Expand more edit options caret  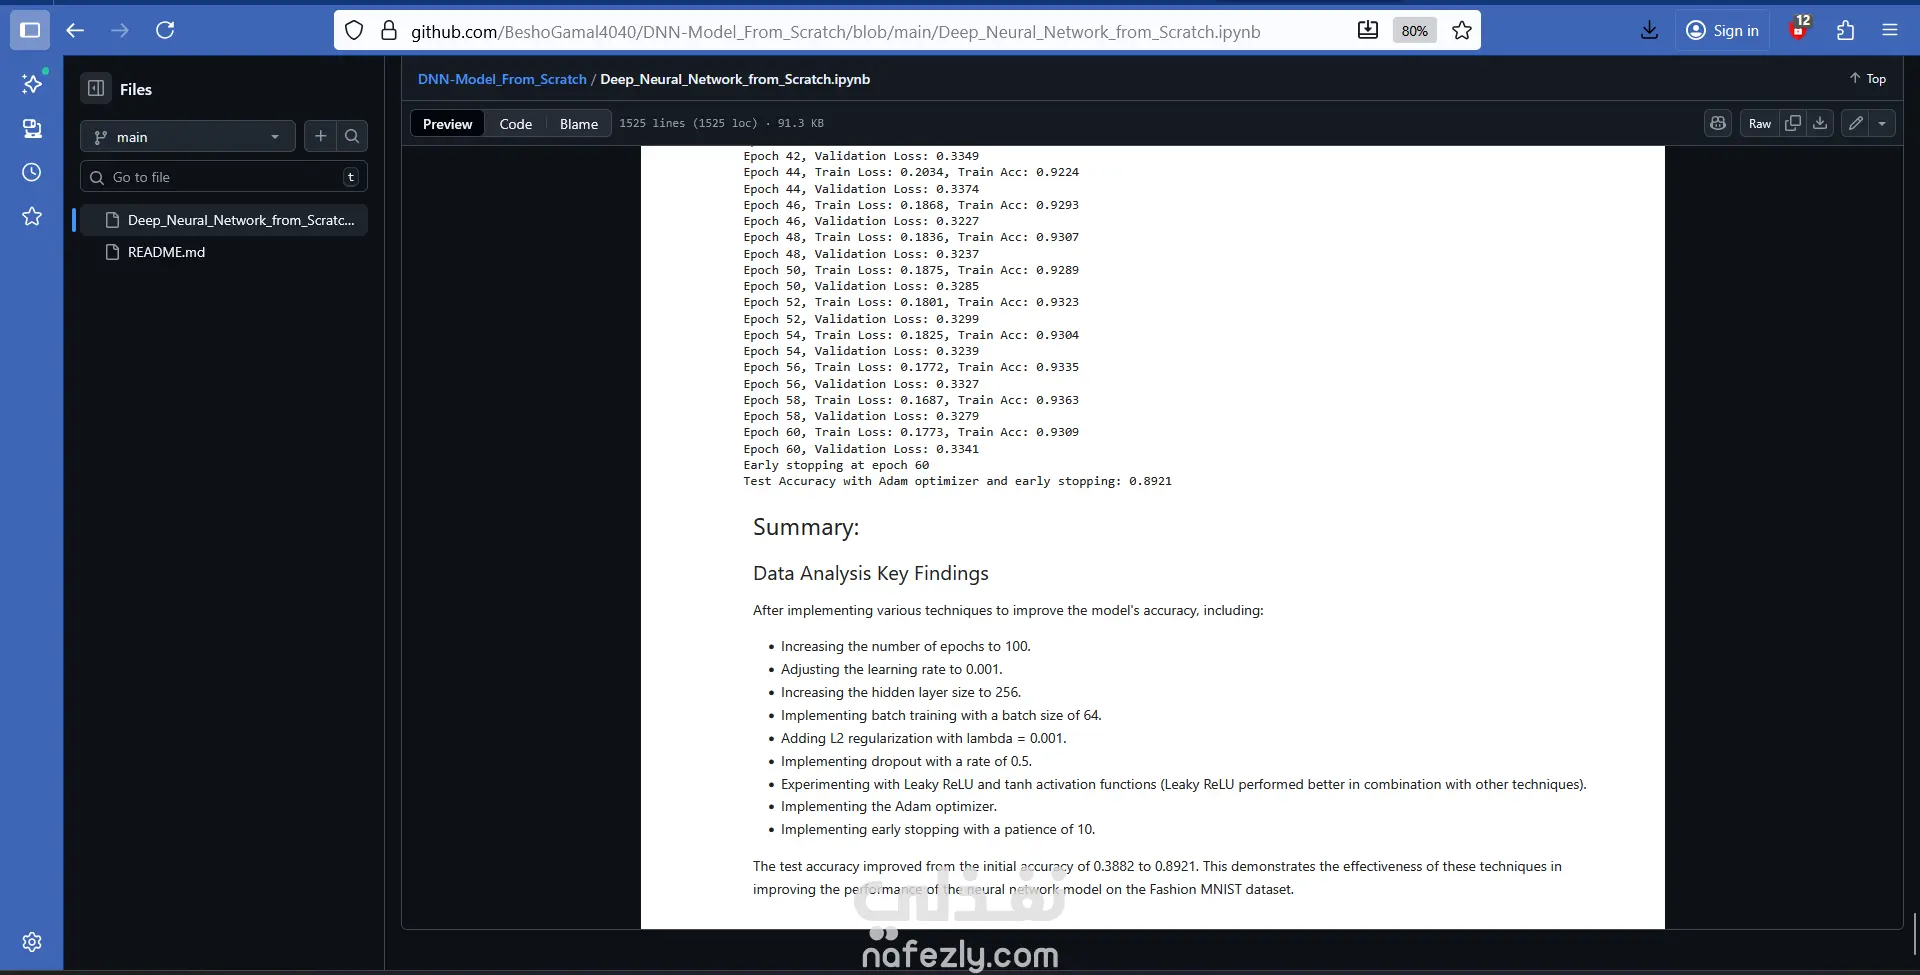(x=1883, y=123)
